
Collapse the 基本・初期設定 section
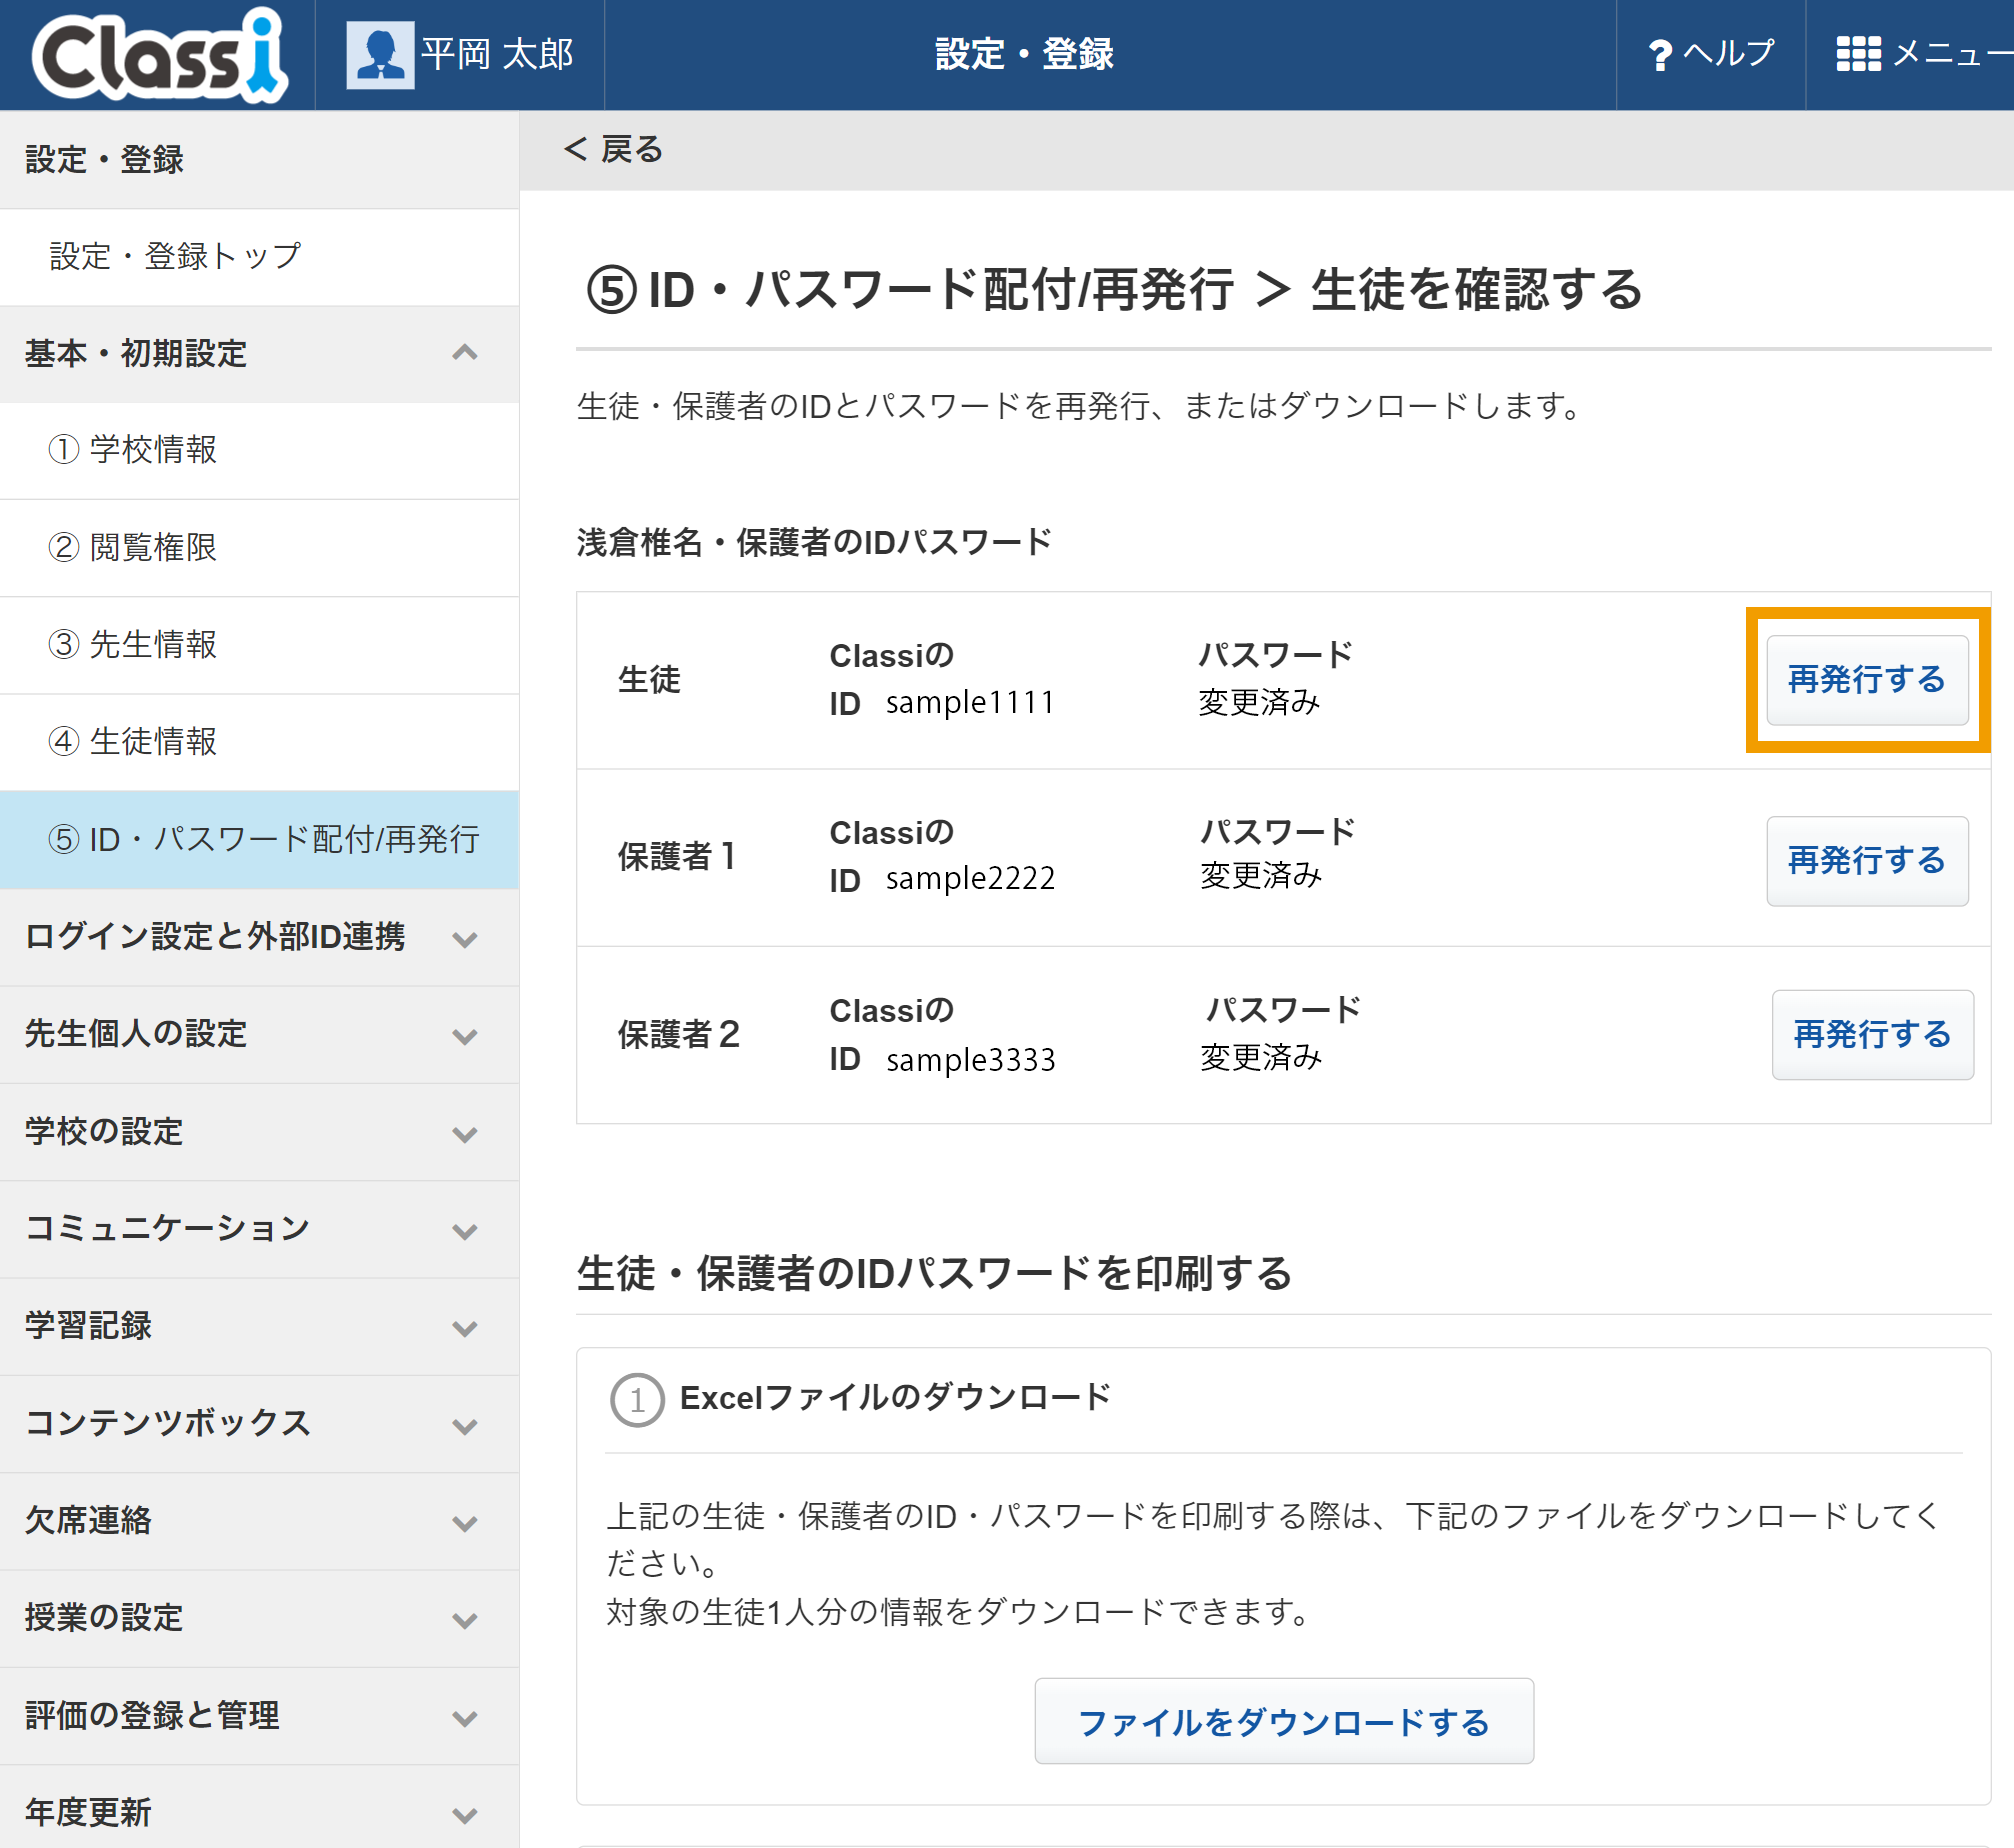pos(259,353)
